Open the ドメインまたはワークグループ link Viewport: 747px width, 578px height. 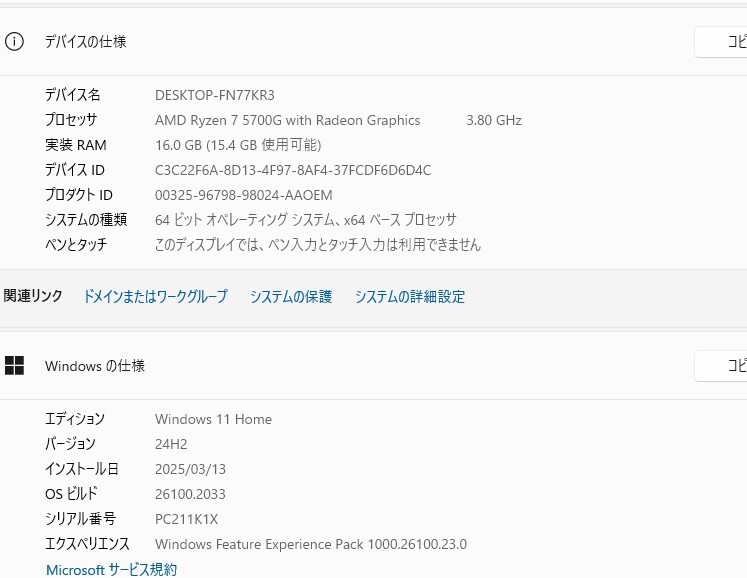pos(155,296)
